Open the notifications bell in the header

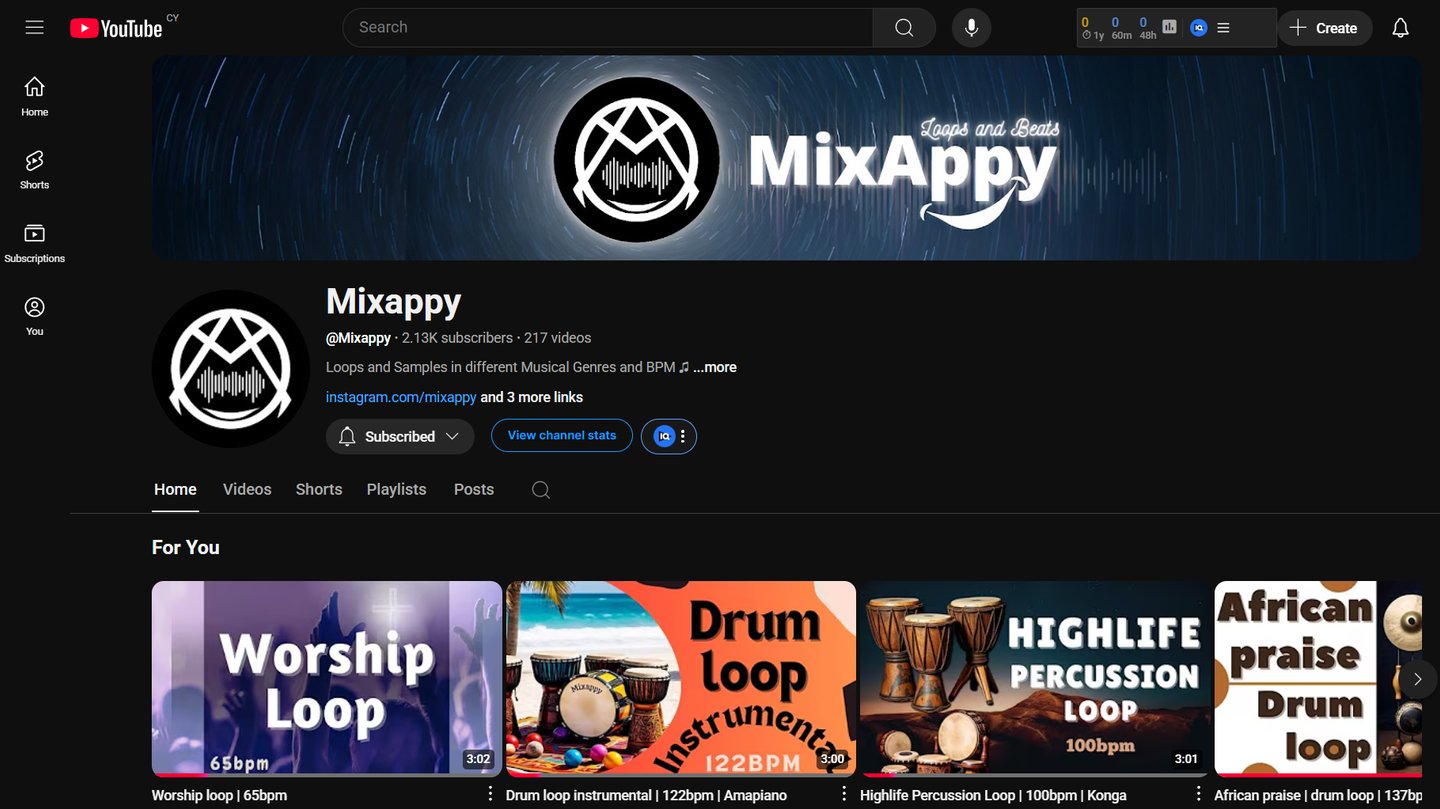tap(1400, 28)
